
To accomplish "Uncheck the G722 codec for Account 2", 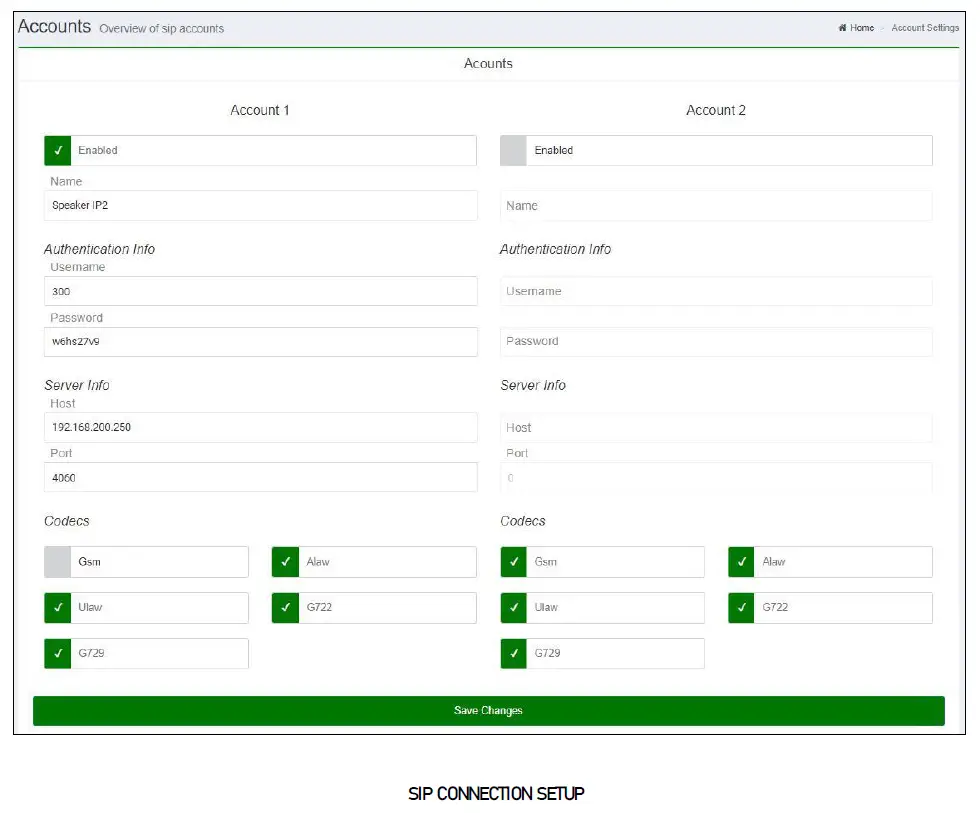I will point(741,607).
